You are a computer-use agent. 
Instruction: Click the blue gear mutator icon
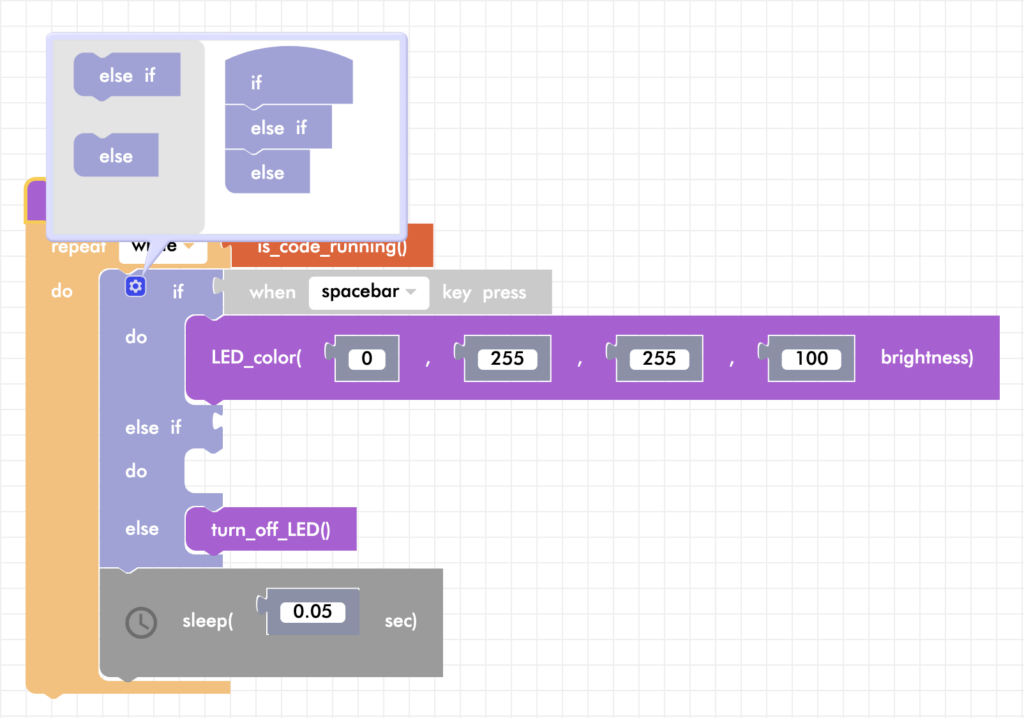tap(135, 287)
